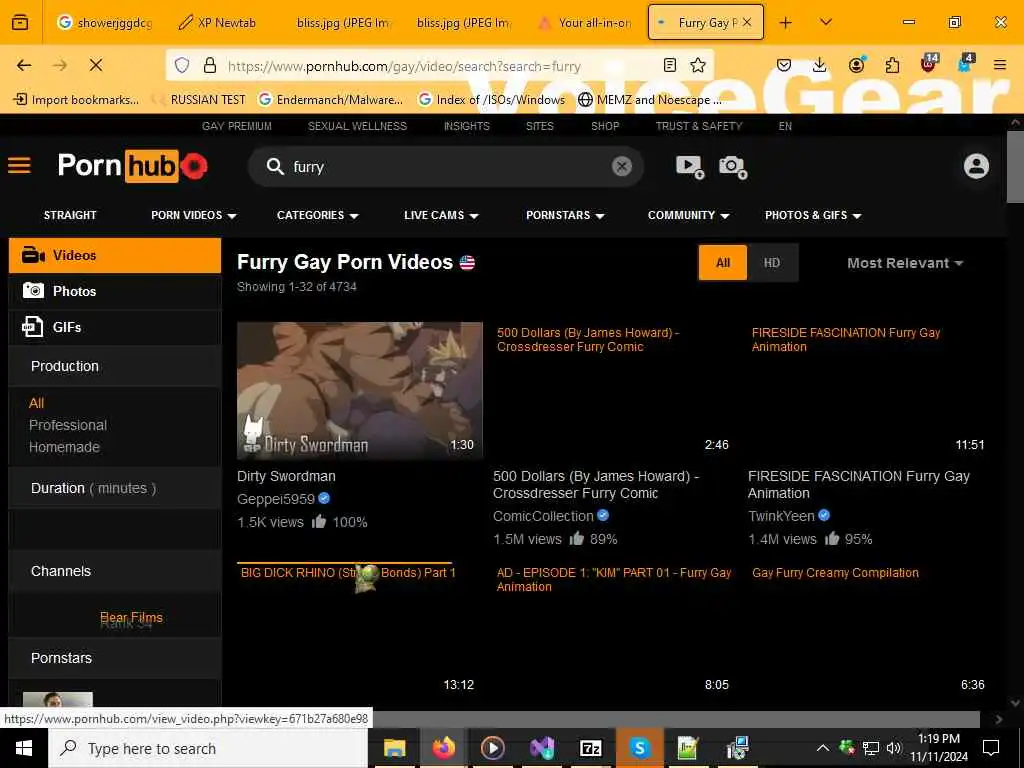Stop loading the page with the X button
This screenshot has width=1024, height=768.
(x=95, y=65)
